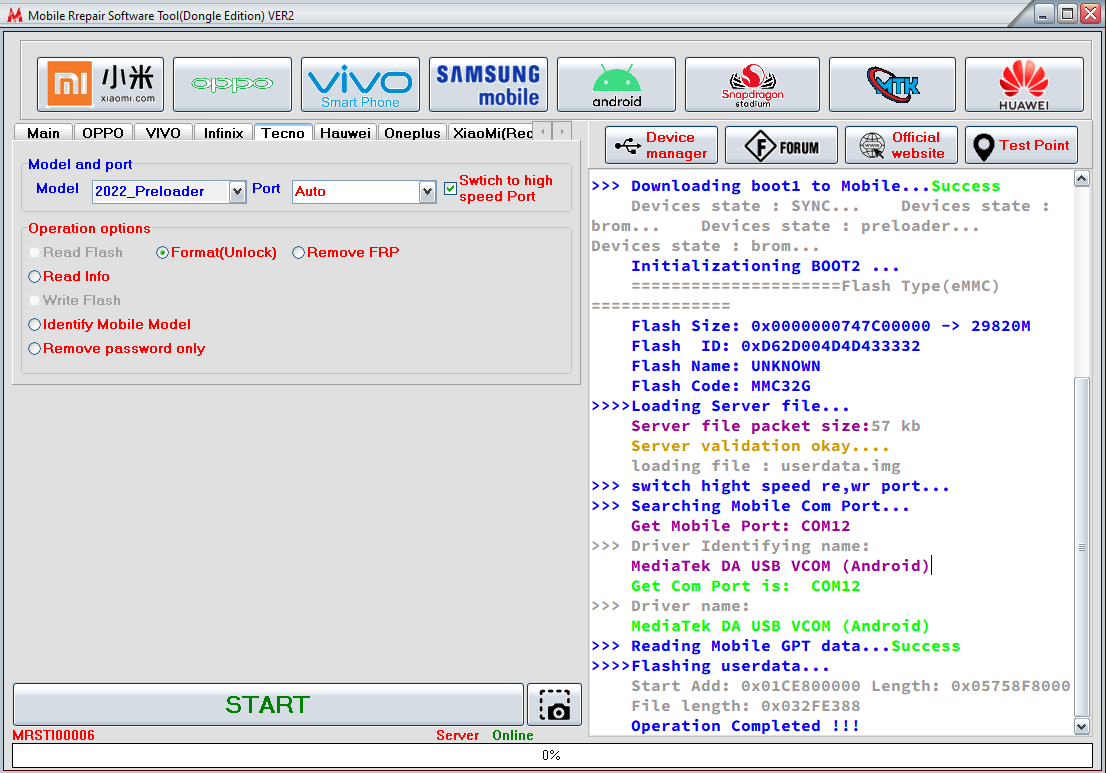This screenshot has width=1106, height=773.
Task: Switch to the Oneplus tab
Action: point(413,133)
